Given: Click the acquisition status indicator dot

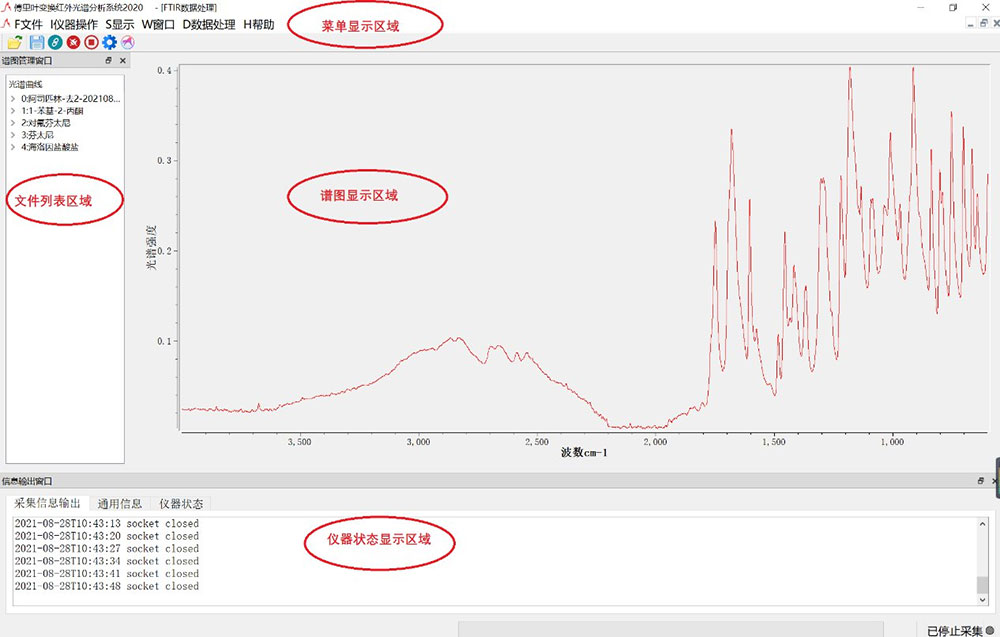Looking at the screenshot, I should click(x=990, y=631).
